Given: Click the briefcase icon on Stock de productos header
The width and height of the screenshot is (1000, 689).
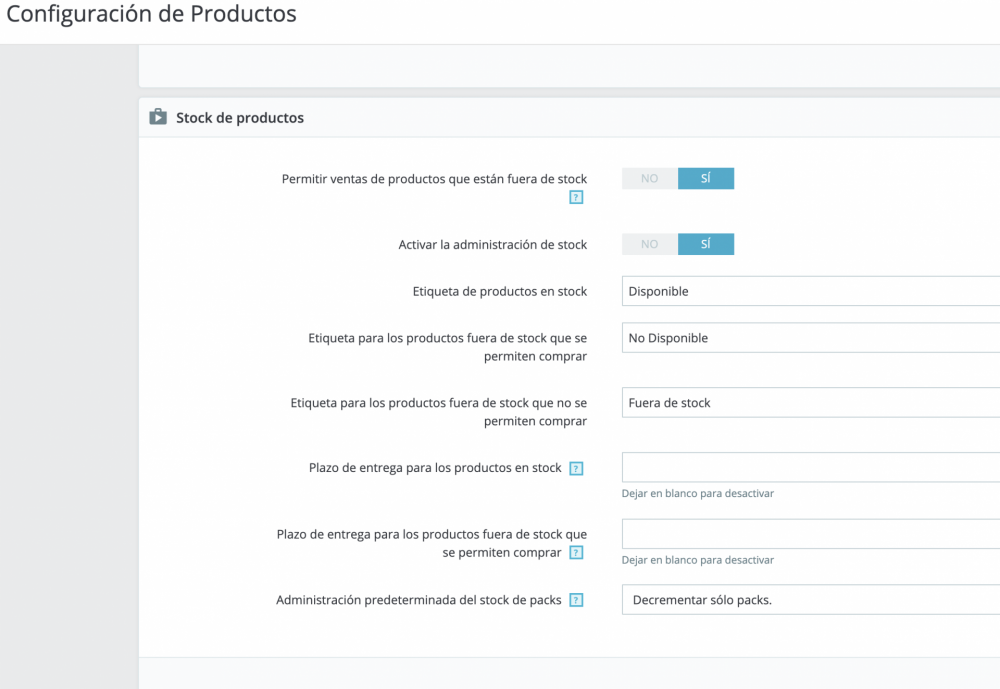Looking at the screenshot, I should (159, 116).
